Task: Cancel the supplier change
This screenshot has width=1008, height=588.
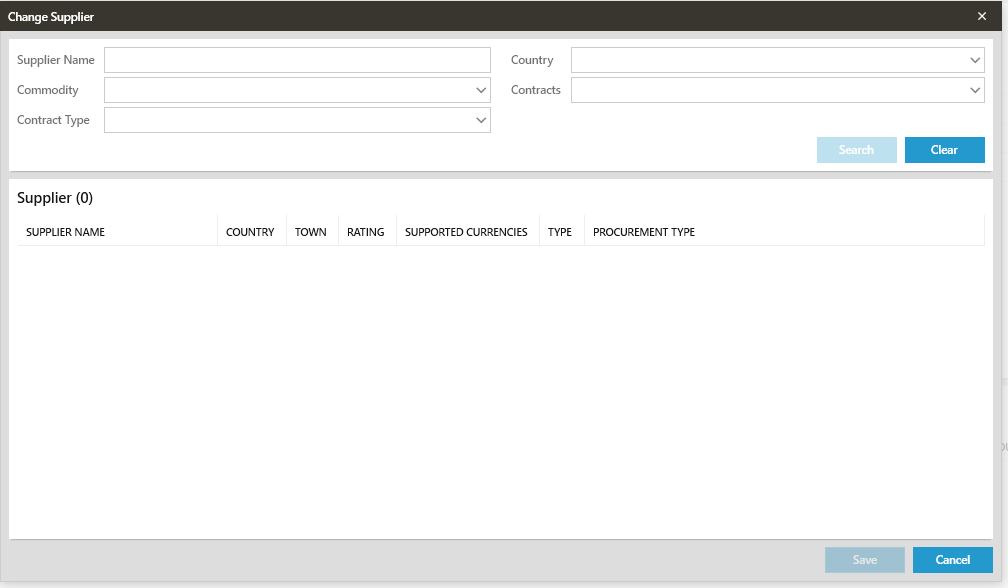Action: coord(952,560)
